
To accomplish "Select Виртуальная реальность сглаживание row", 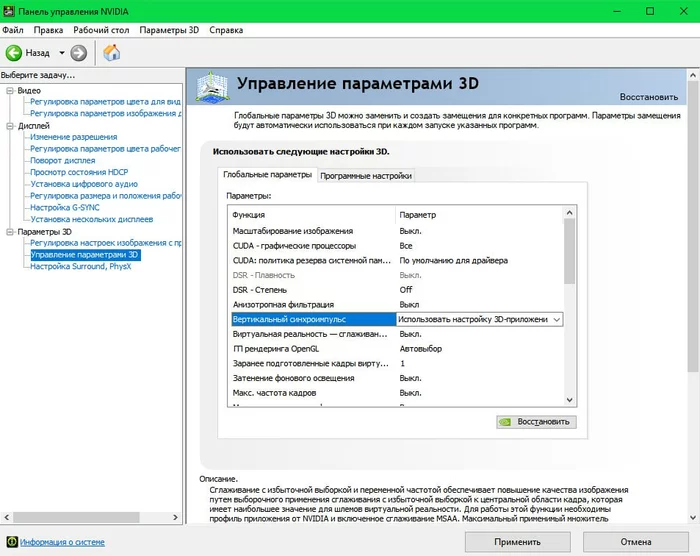I will (x=396, y=334).
